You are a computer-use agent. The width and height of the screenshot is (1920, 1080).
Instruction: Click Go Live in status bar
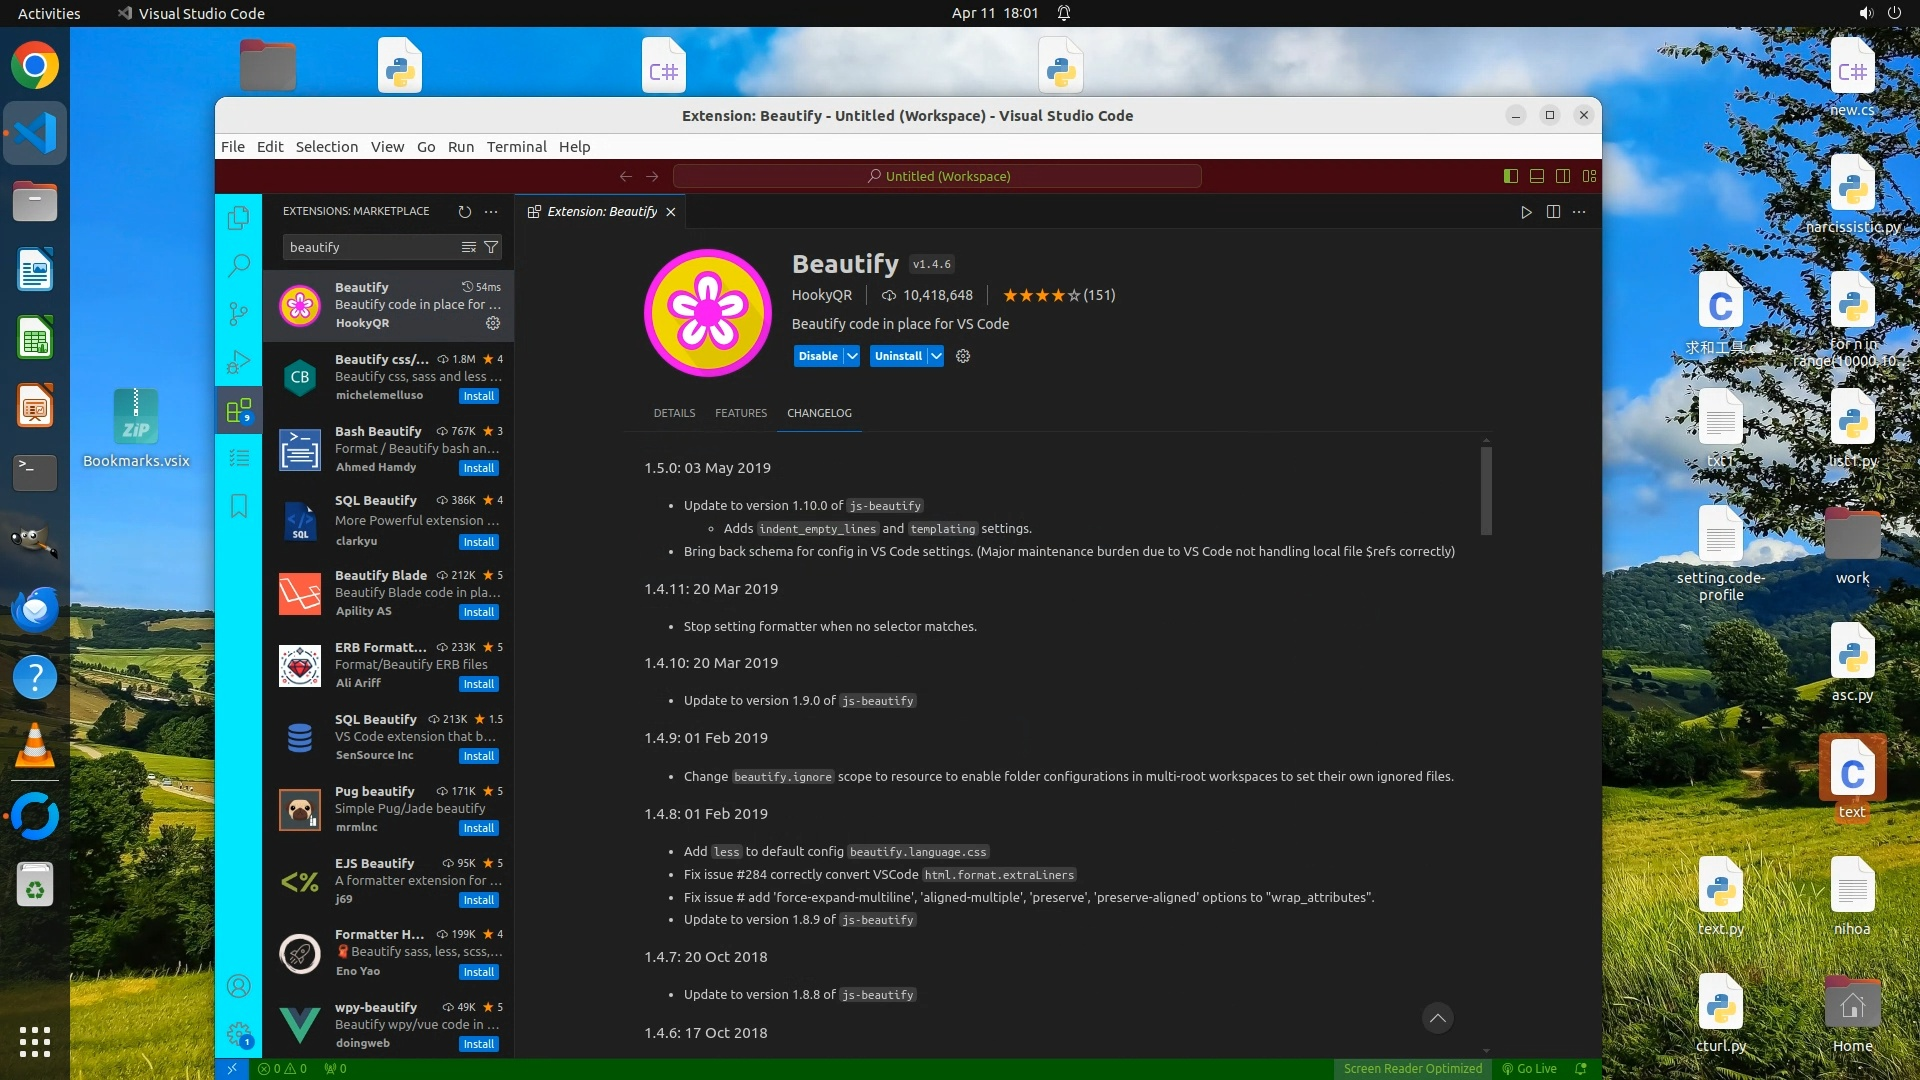tap(1529, 1068)
